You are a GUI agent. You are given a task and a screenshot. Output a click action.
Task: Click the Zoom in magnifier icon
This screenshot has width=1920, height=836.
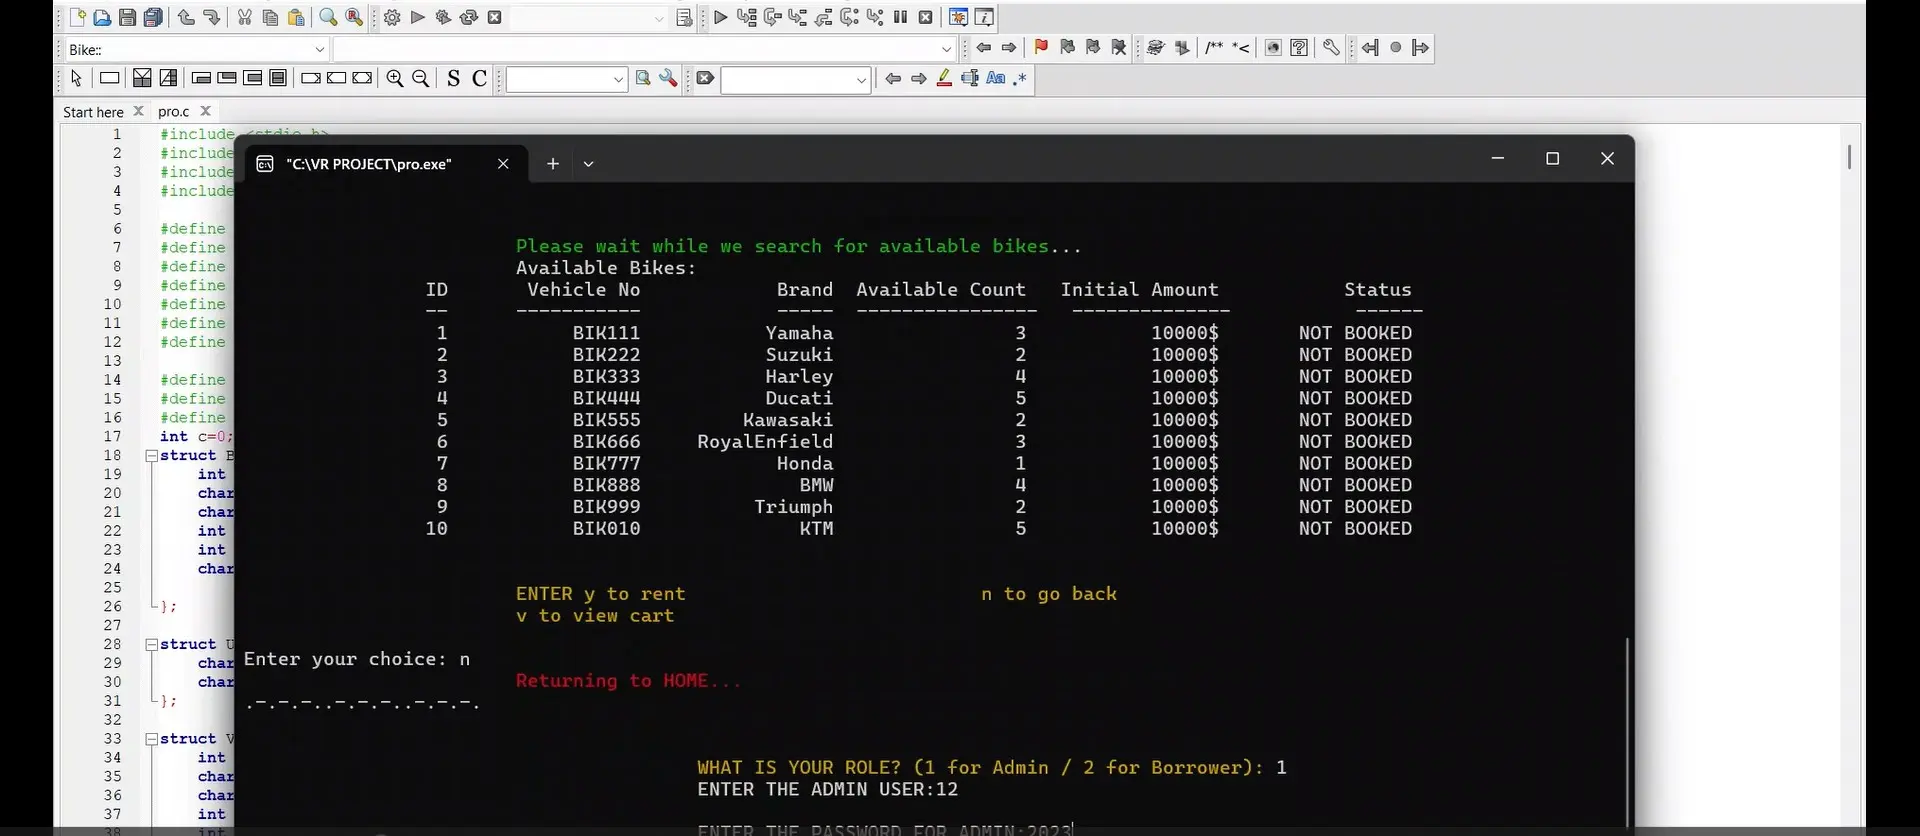pyautogui.click(x=395, y=79)
